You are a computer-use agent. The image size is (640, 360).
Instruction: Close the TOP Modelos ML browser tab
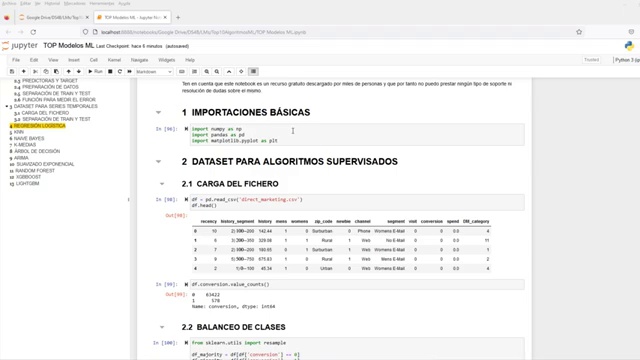coord(165,18)
